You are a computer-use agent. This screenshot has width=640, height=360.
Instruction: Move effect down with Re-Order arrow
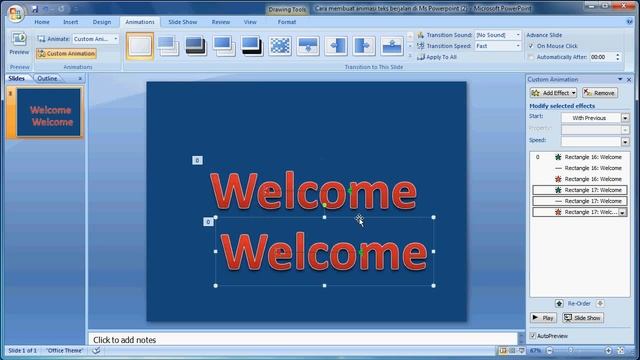600,304
